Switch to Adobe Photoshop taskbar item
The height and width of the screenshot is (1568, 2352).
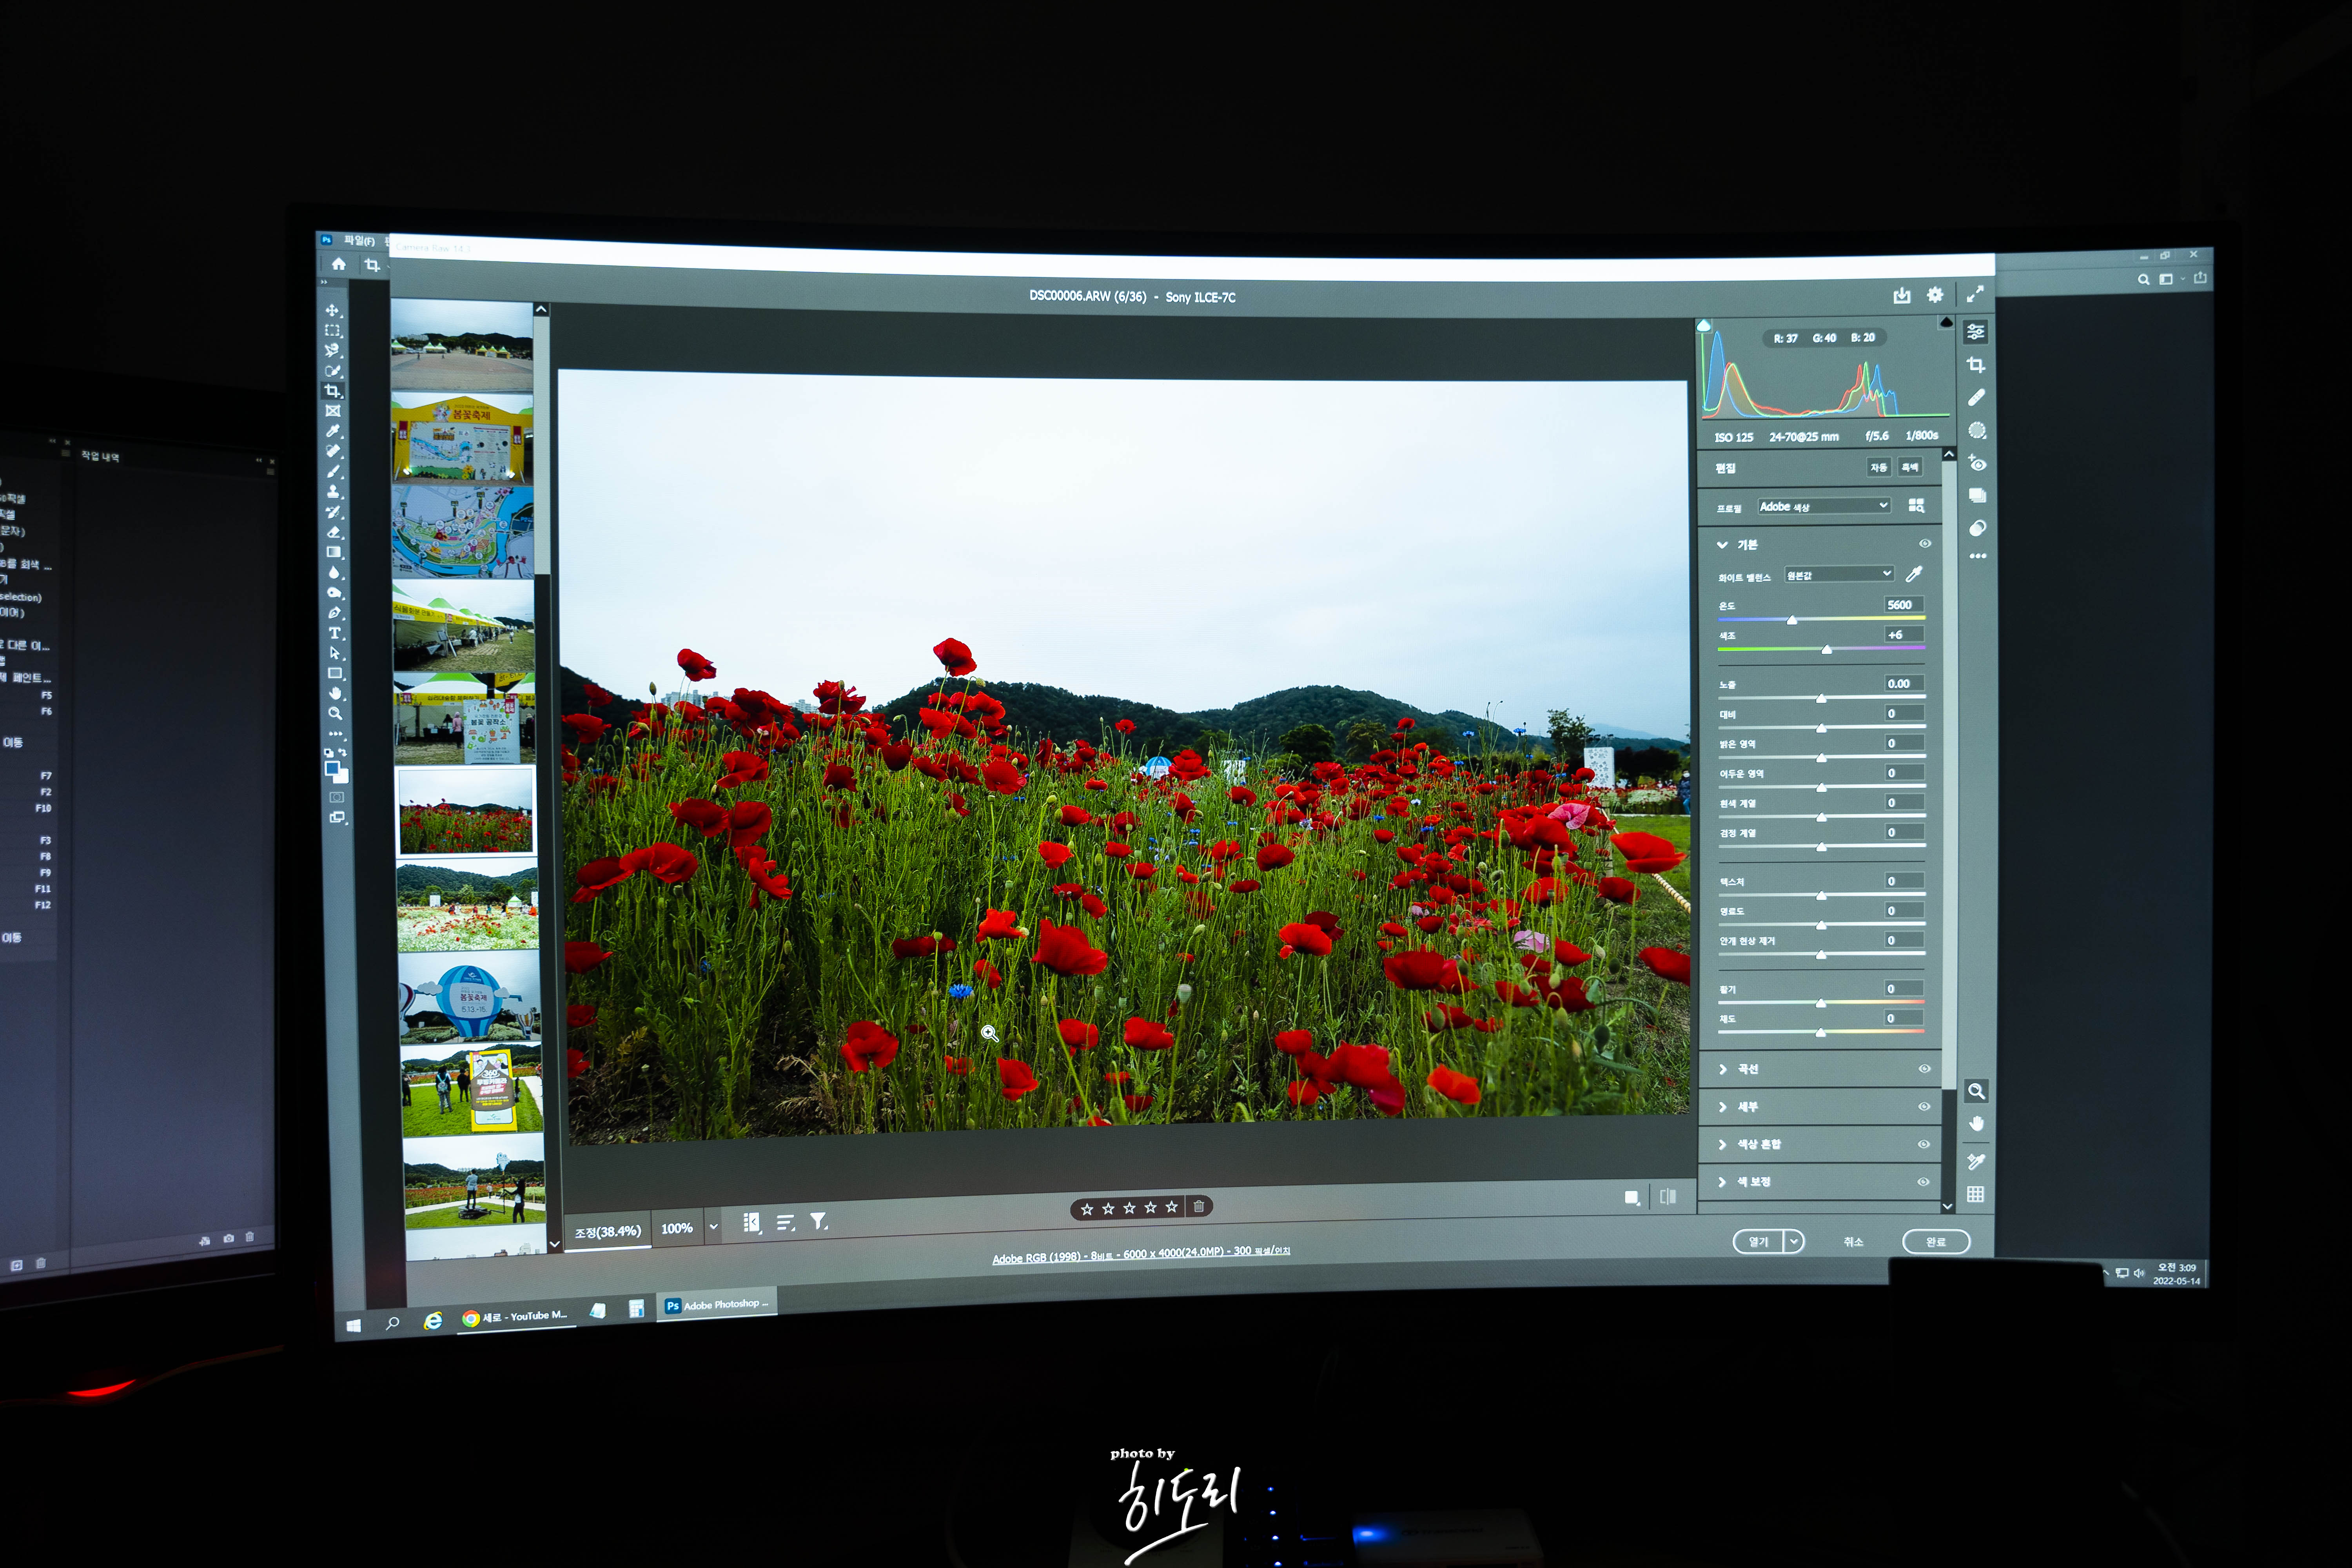[x=716, y=1305]
